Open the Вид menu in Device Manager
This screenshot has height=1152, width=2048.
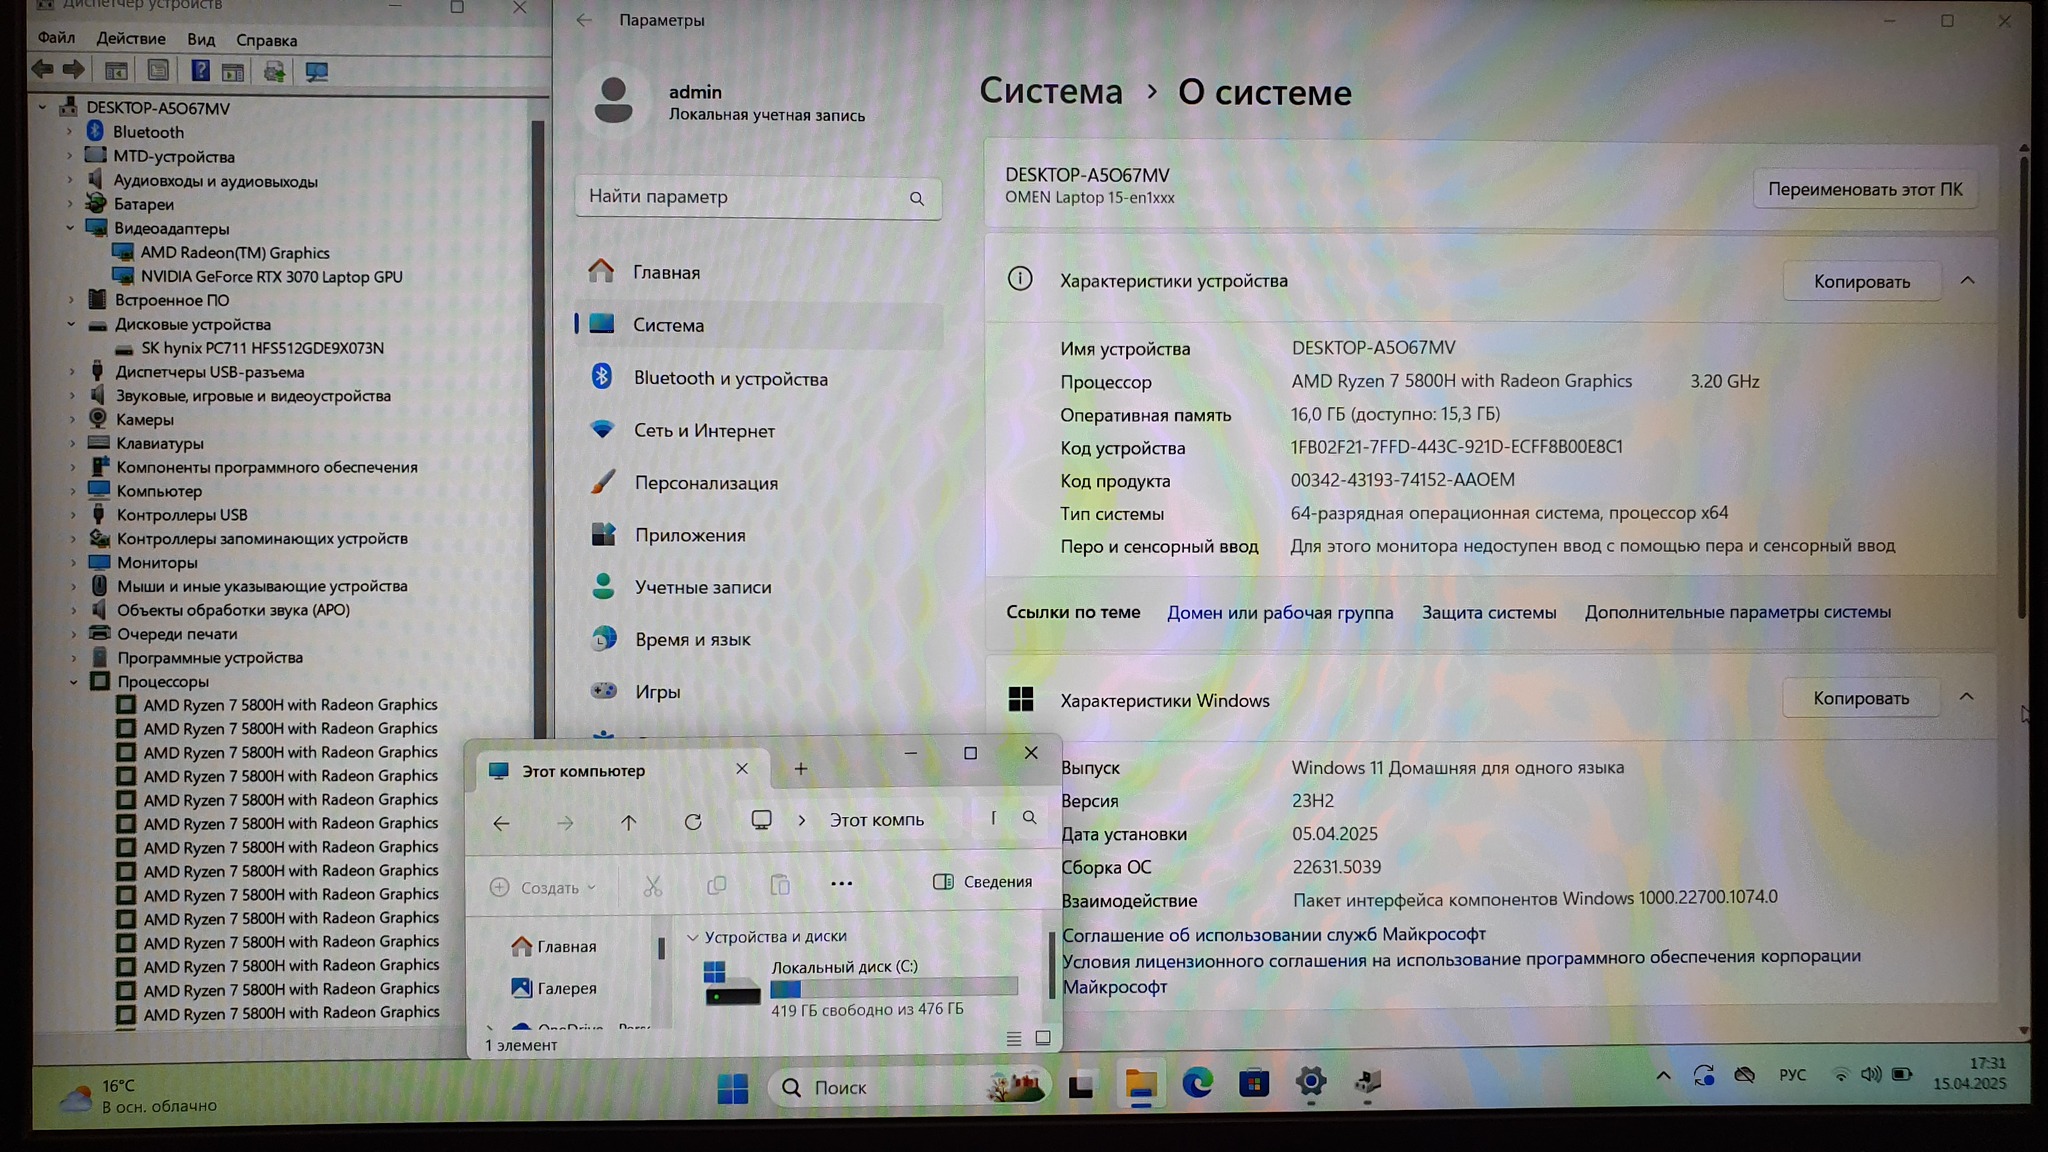point(200,40)
